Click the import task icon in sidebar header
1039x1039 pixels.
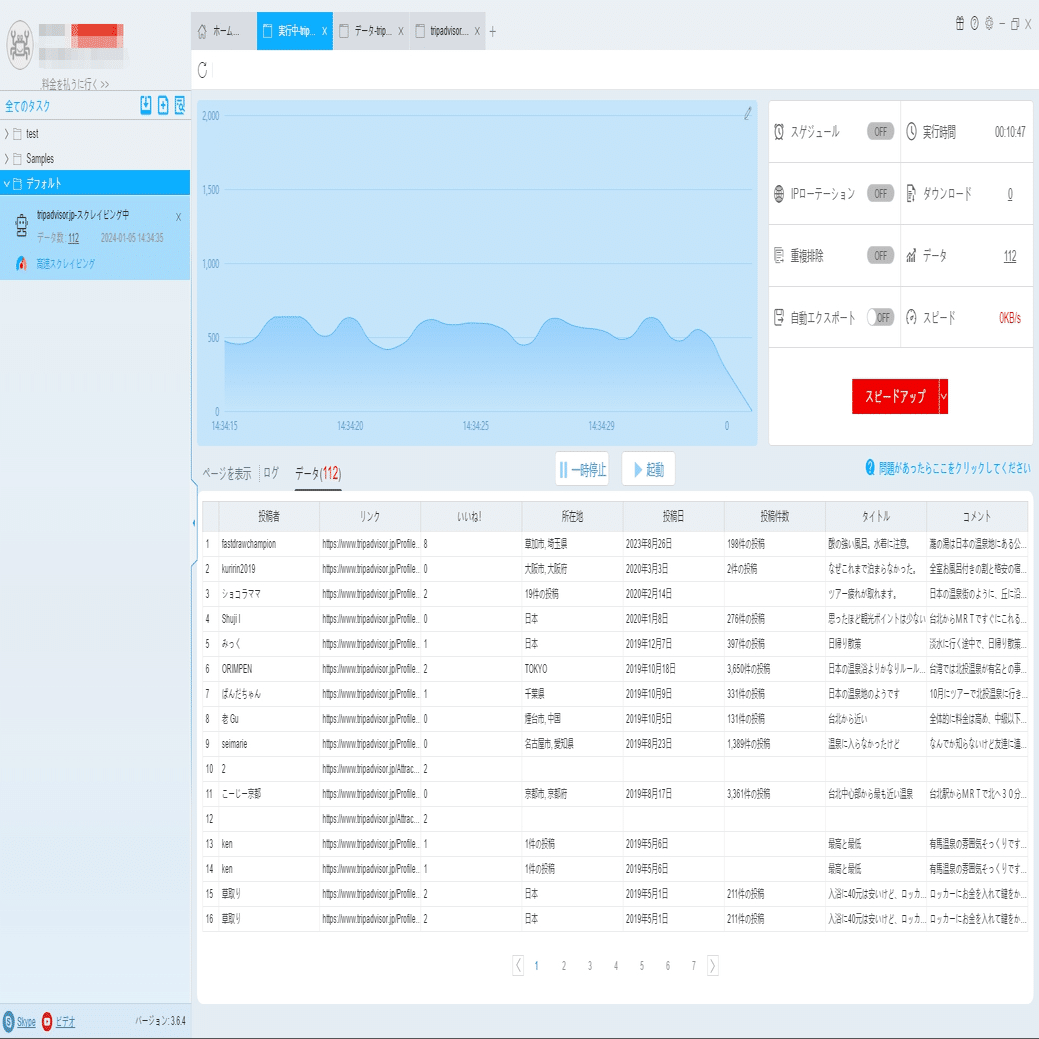click(x=146, y=105)
